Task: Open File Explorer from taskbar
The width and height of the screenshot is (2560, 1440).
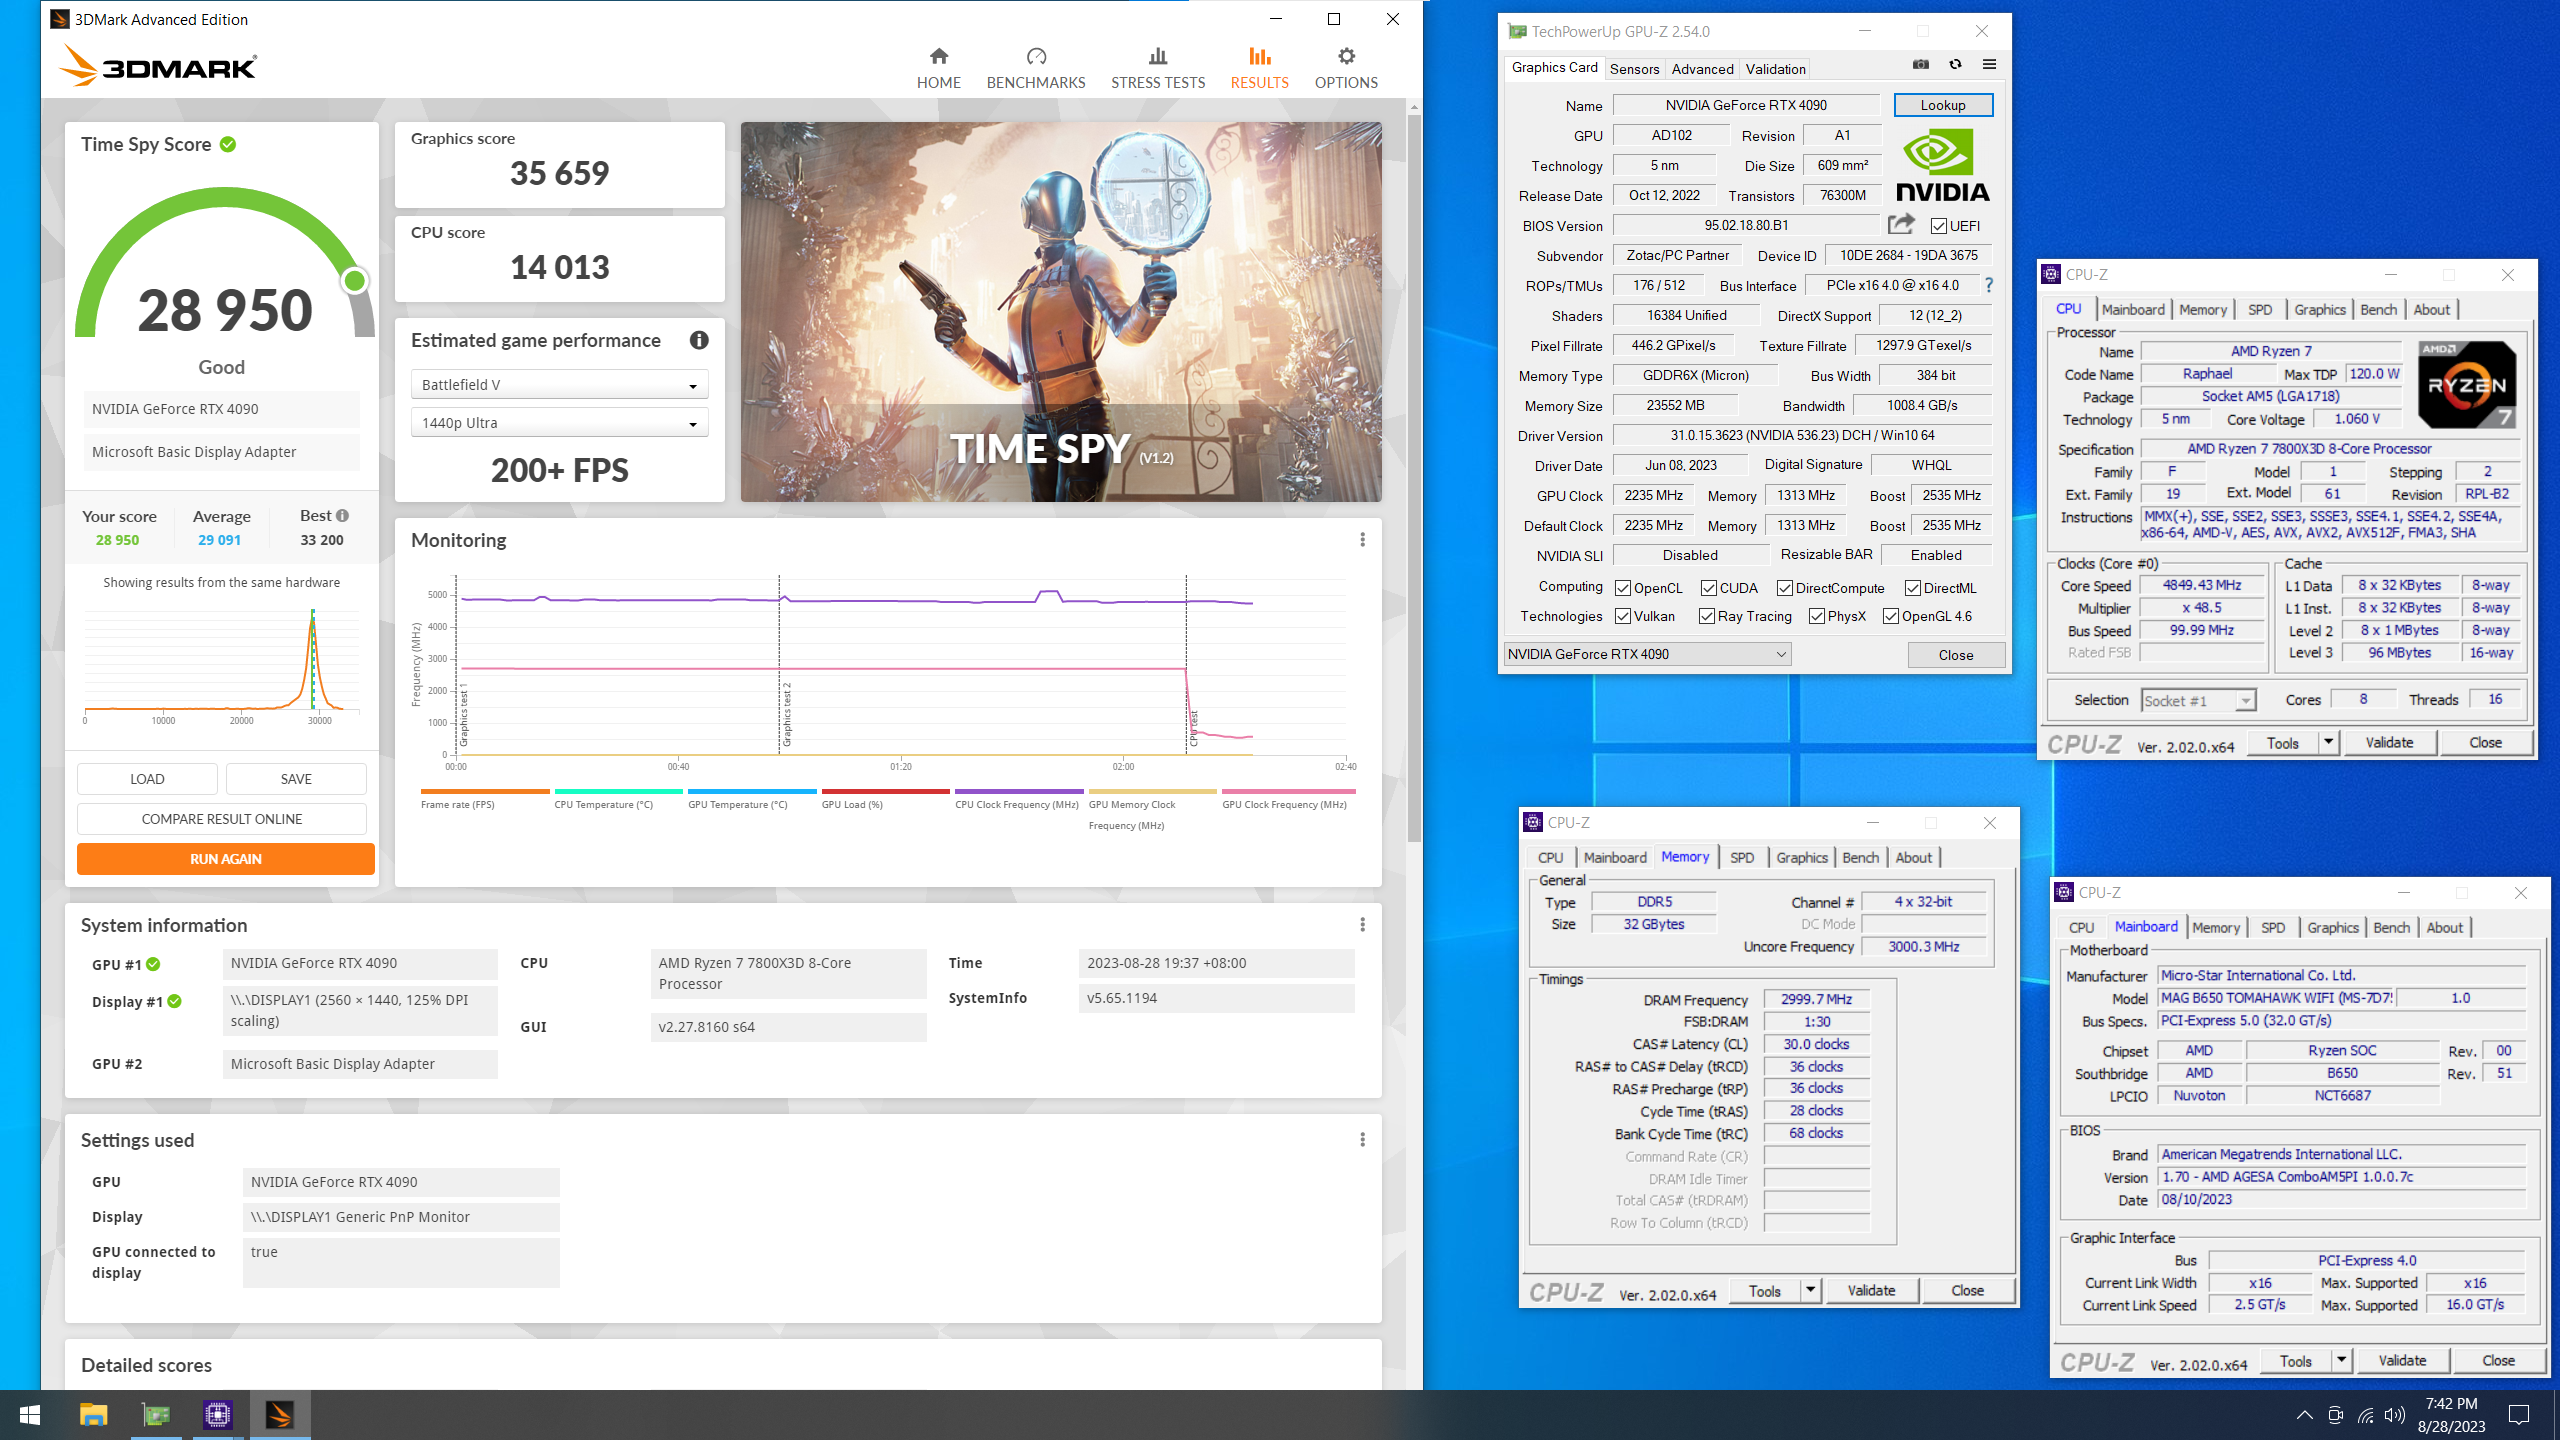Action: (93, 1415)
